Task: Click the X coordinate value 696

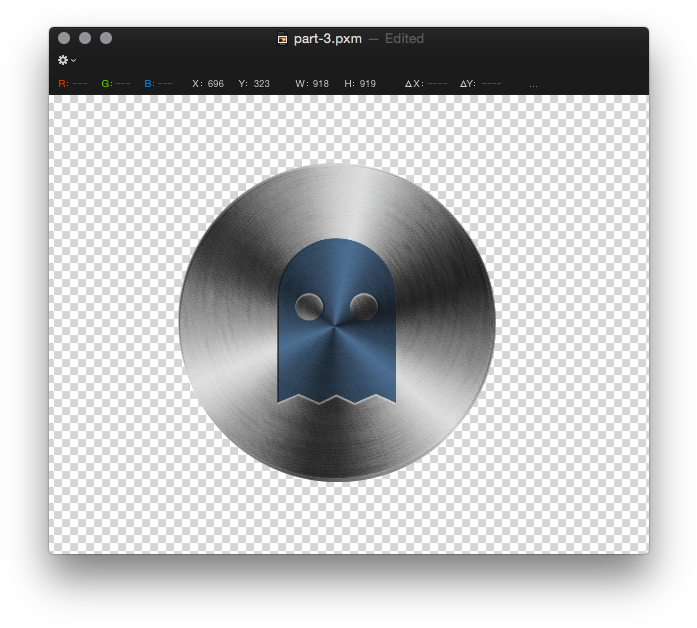Action: [x=215, y=84]
